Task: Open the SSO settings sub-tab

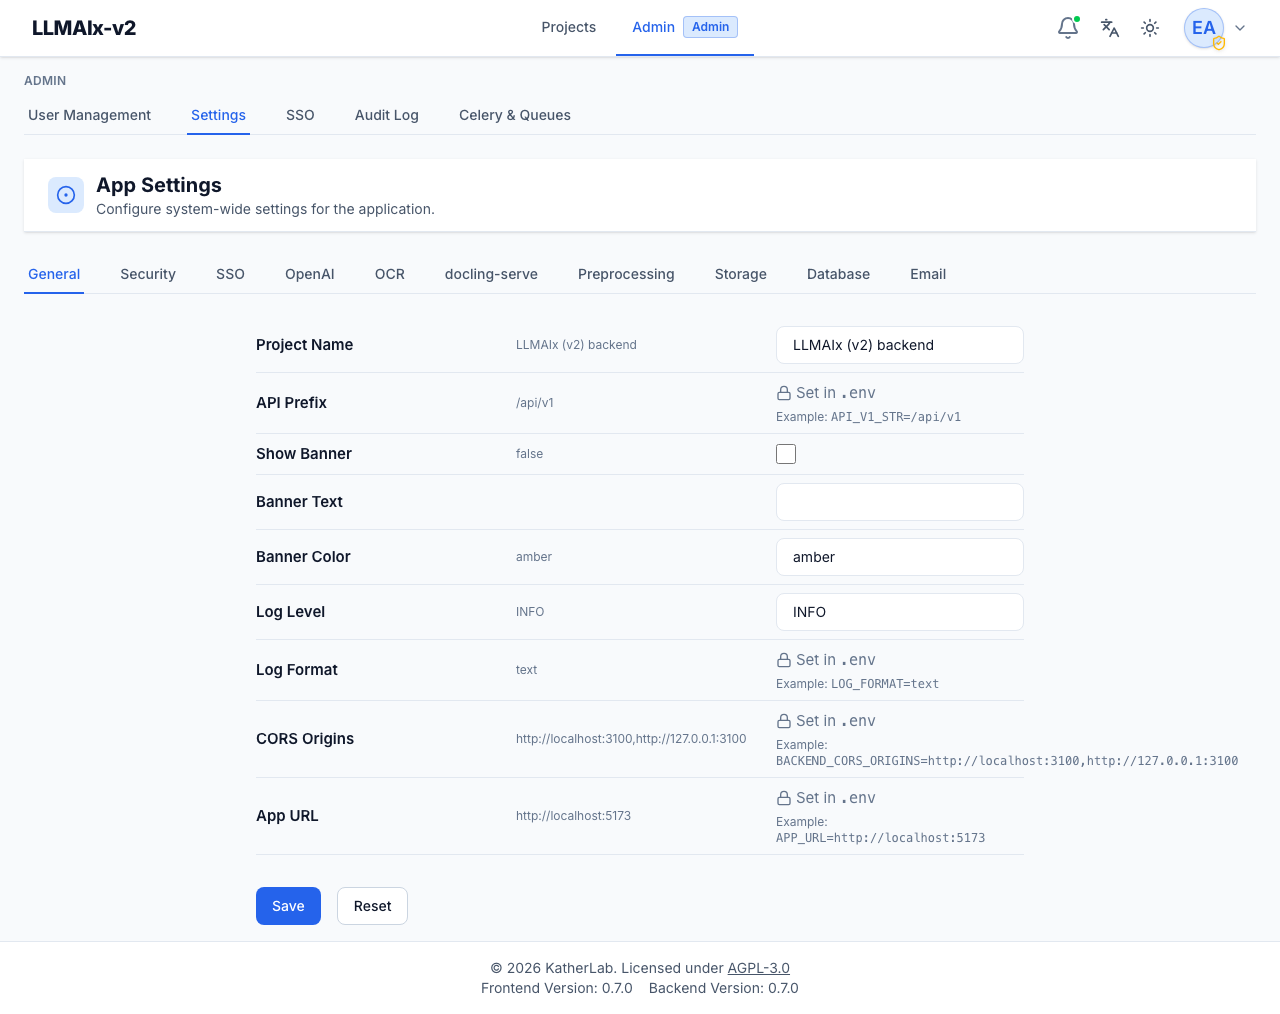Action: [x=230, y=274]
